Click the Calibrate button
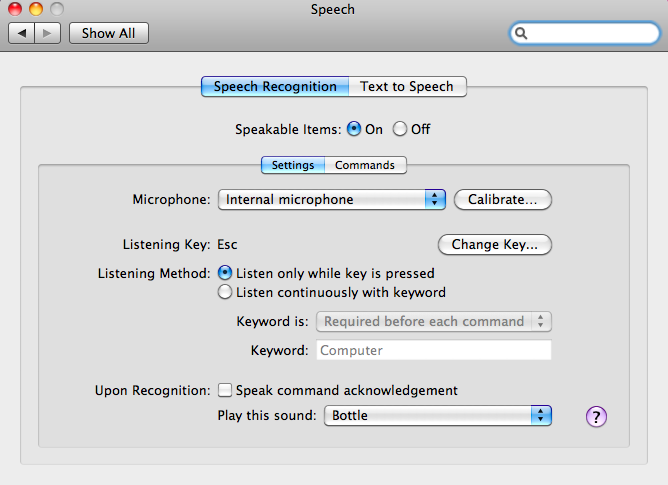Image resolution: width=668 pixels, height=485 pixels. (503, 200)
